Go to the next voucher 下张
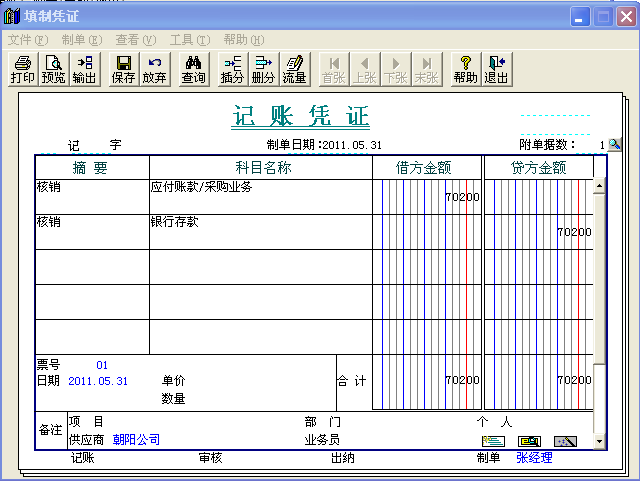The width and height of the screenshot is (640, 481). pos(396,69)
